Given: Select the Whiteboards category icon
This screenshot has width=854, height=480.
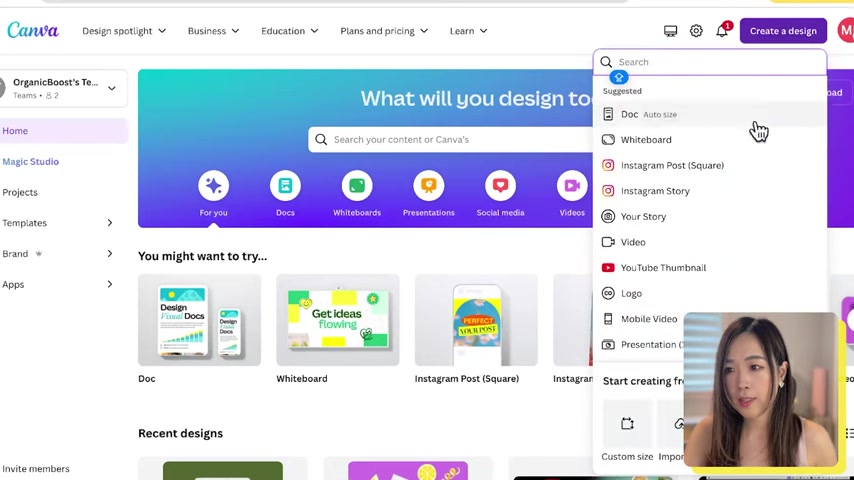Looking at the screenshot, I should click(357, 186).
